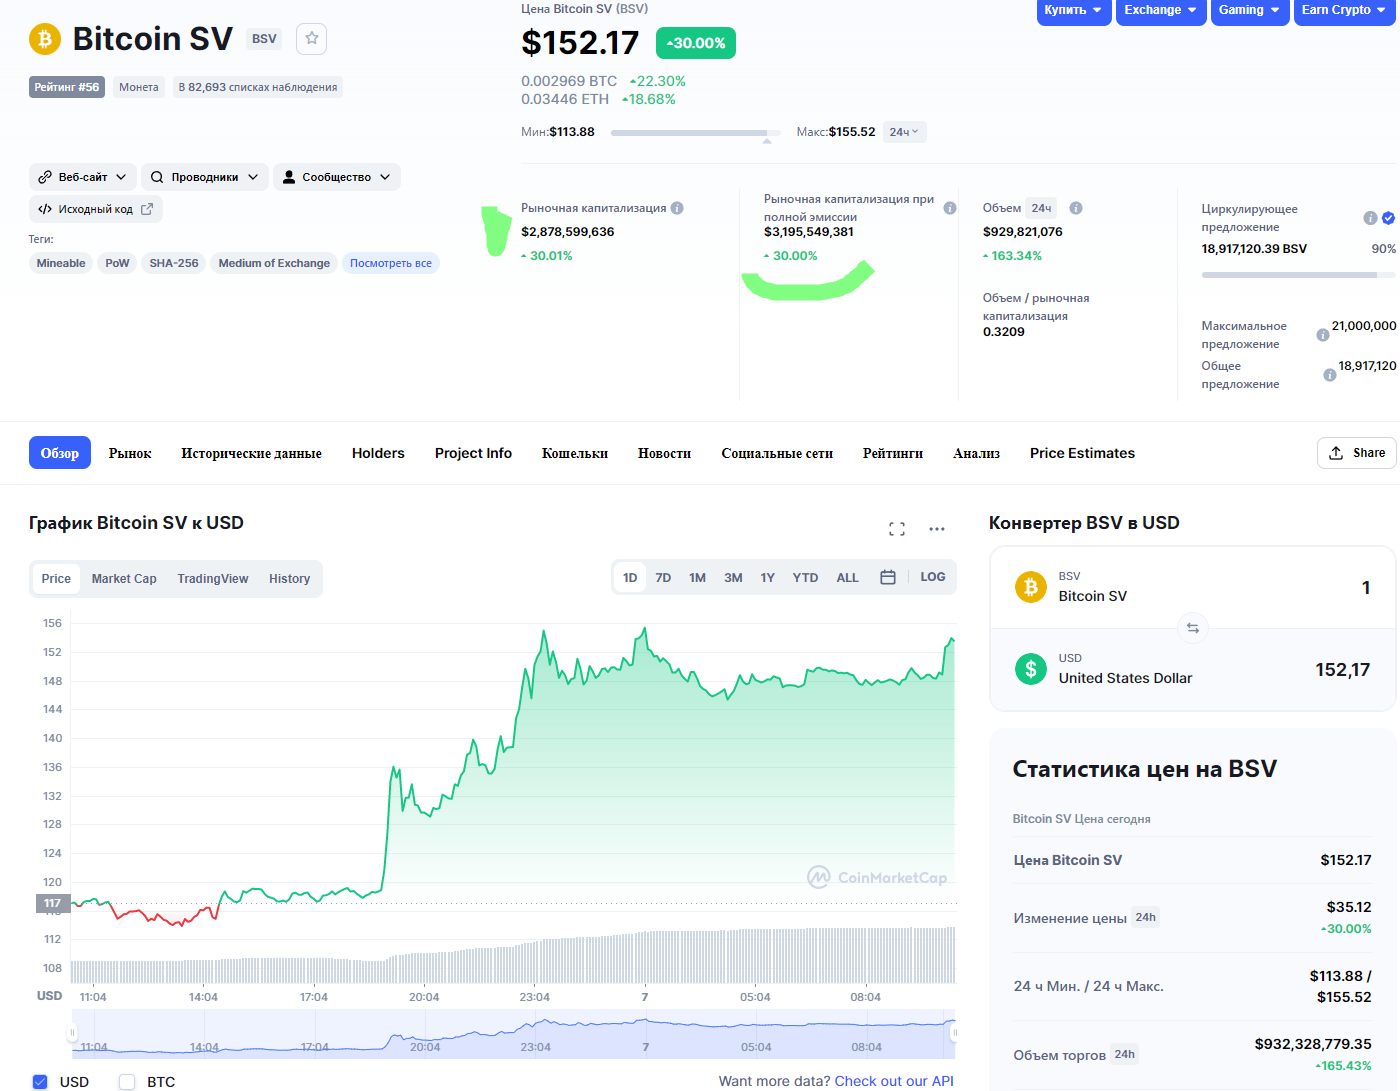Viewport: 1400px width, 1091px height.
Task: Open the Exchange dropdown
Action: click(1161, 11)
